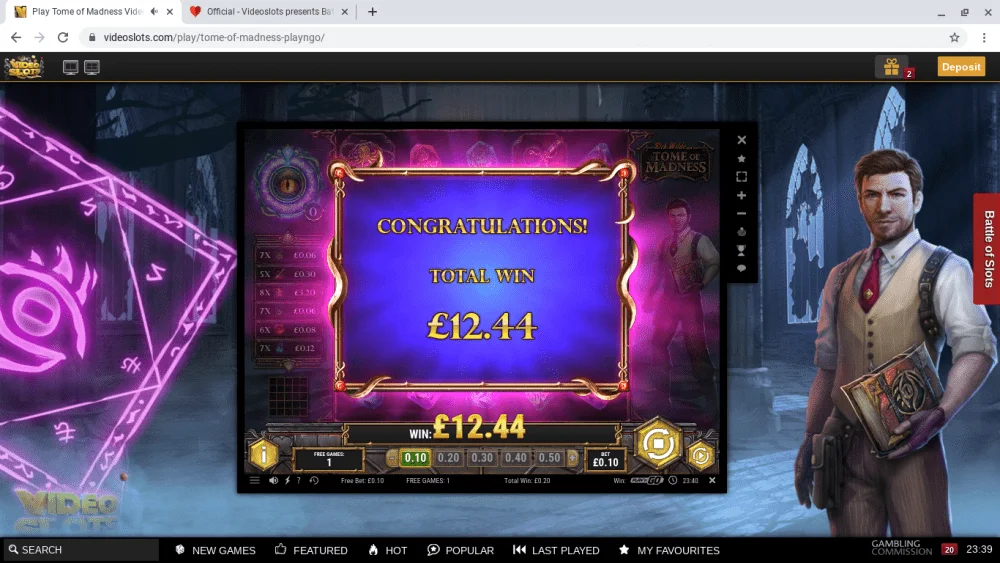Click the red notification badge showing 20
Image resolution: width=1000 pixels, height=563 pixels.
click(x=949, y=550)
